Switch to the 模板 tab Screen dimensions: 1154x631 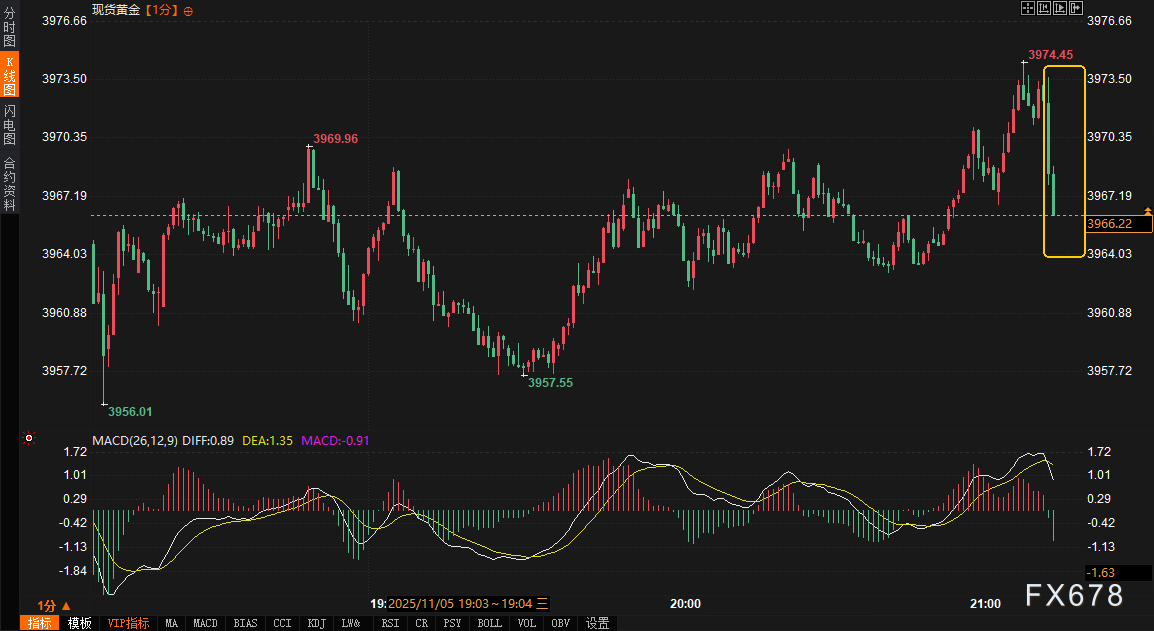[80, 623]
